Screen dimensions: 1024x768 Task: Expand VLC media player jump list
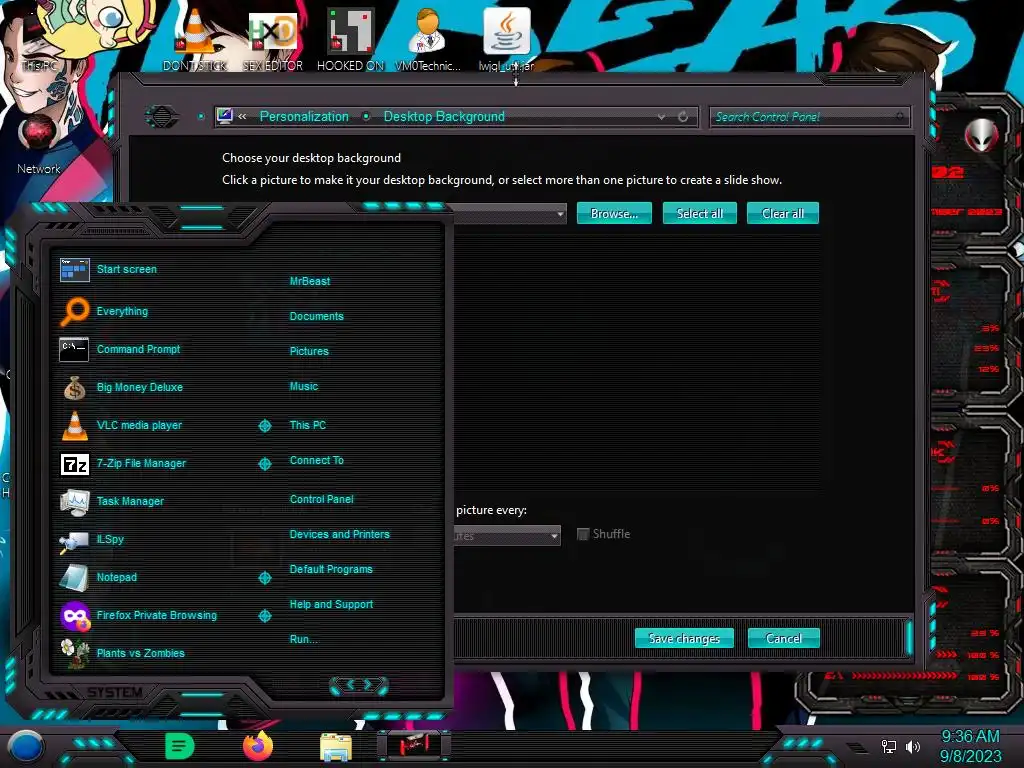click(264, 426)
